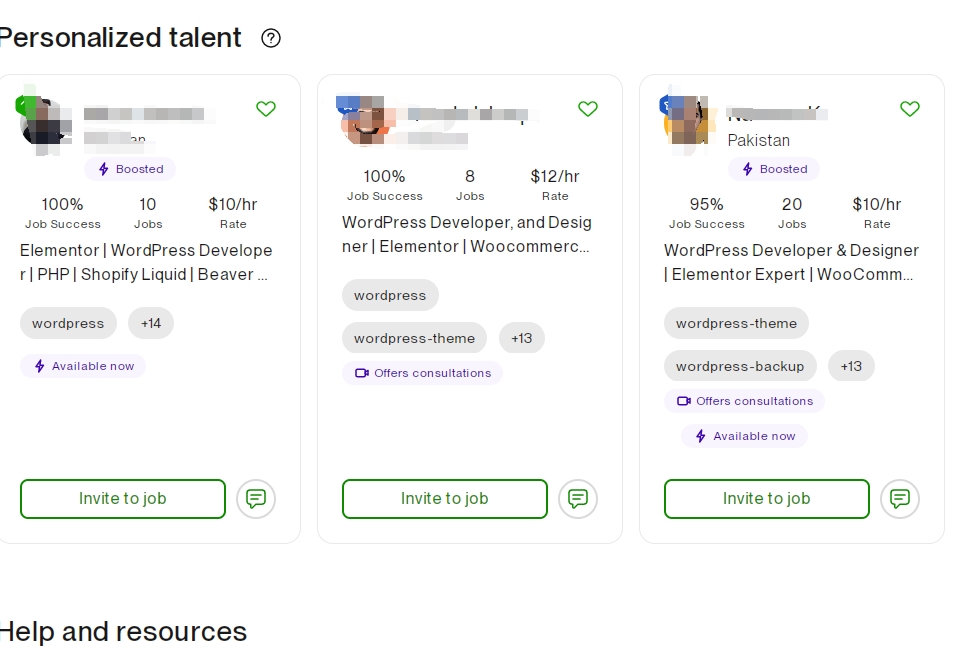Invite the 95% Job Success freelancer to job
Image resolution: width=959 pixels, height=657 pixels.
767,499
